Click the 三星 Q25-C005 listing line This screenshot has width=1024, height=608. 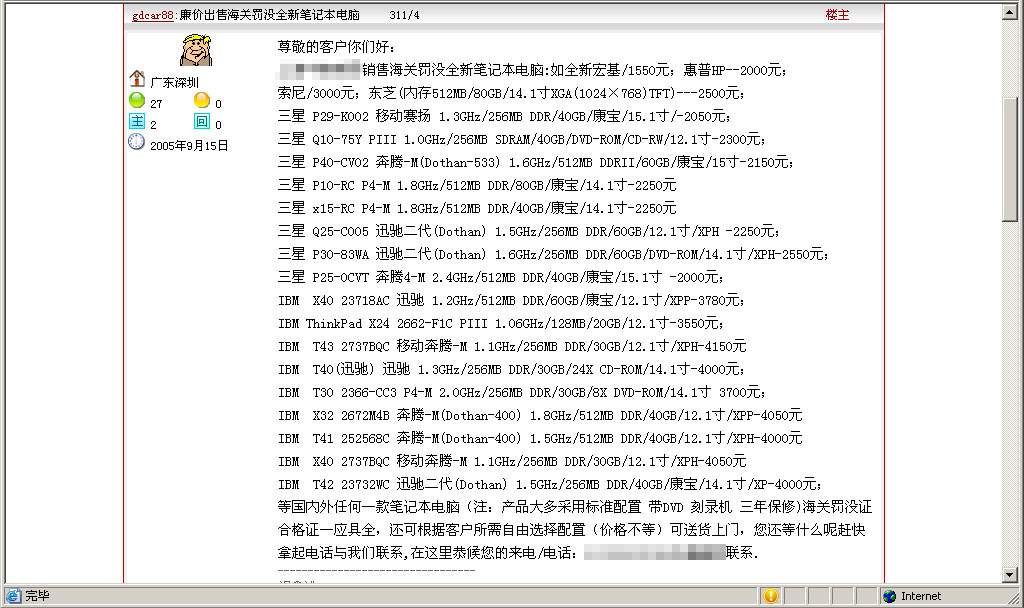[x=529, y=231]
